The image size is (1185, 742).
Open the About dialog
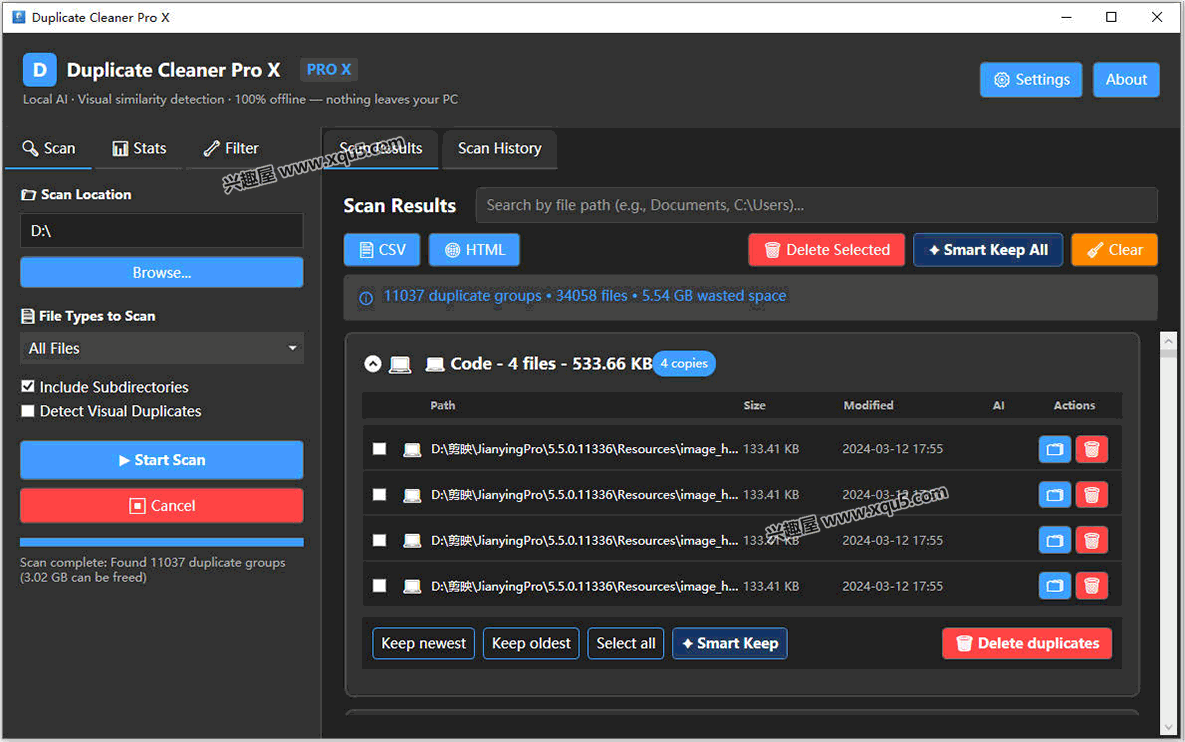pyautogui.click(x=1126, y=79)
